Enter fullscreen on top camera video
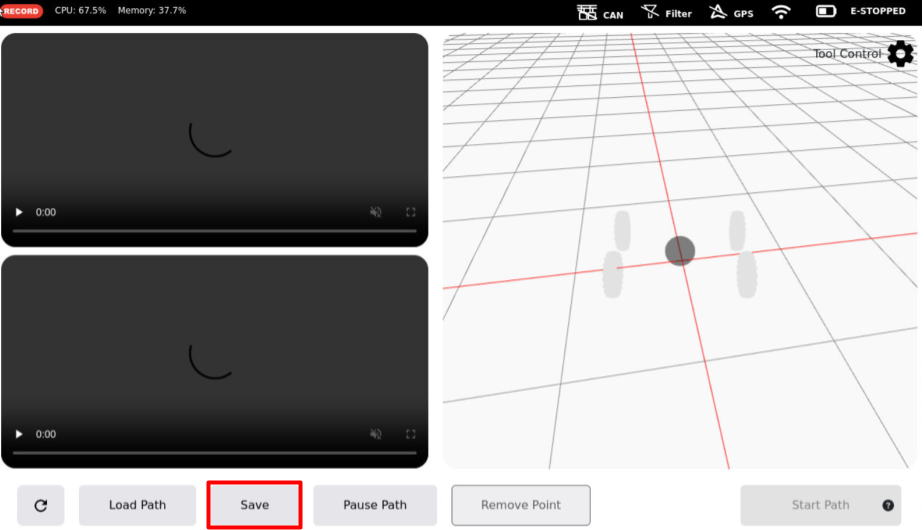Image resolution: width=924 pixels, height=530 pixels. coord(410,212)
